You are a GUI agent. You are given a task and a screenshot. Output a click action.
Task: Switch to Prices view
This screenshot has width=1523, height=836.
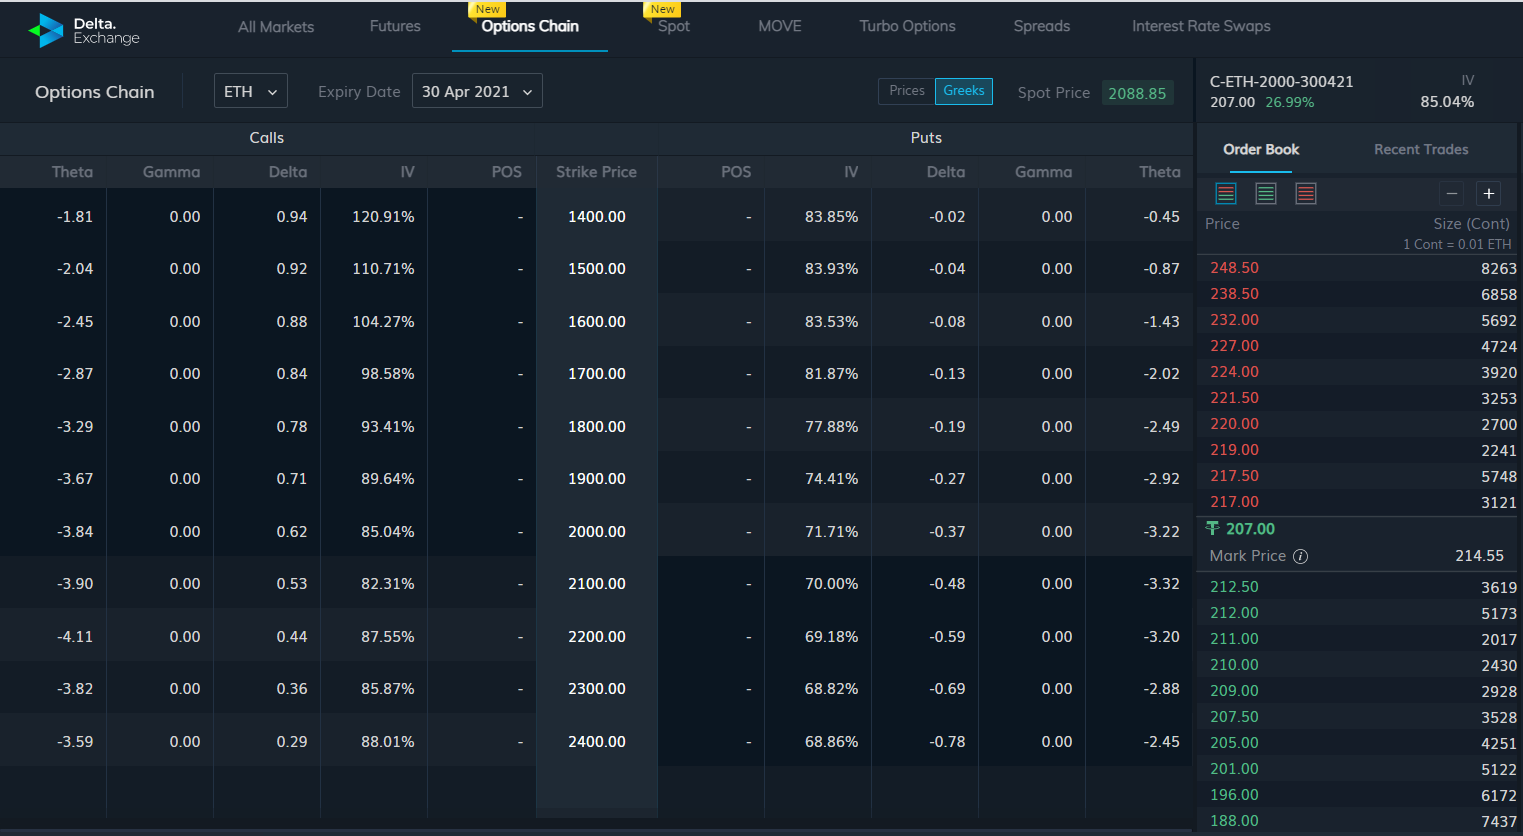(x=906, y=91)
